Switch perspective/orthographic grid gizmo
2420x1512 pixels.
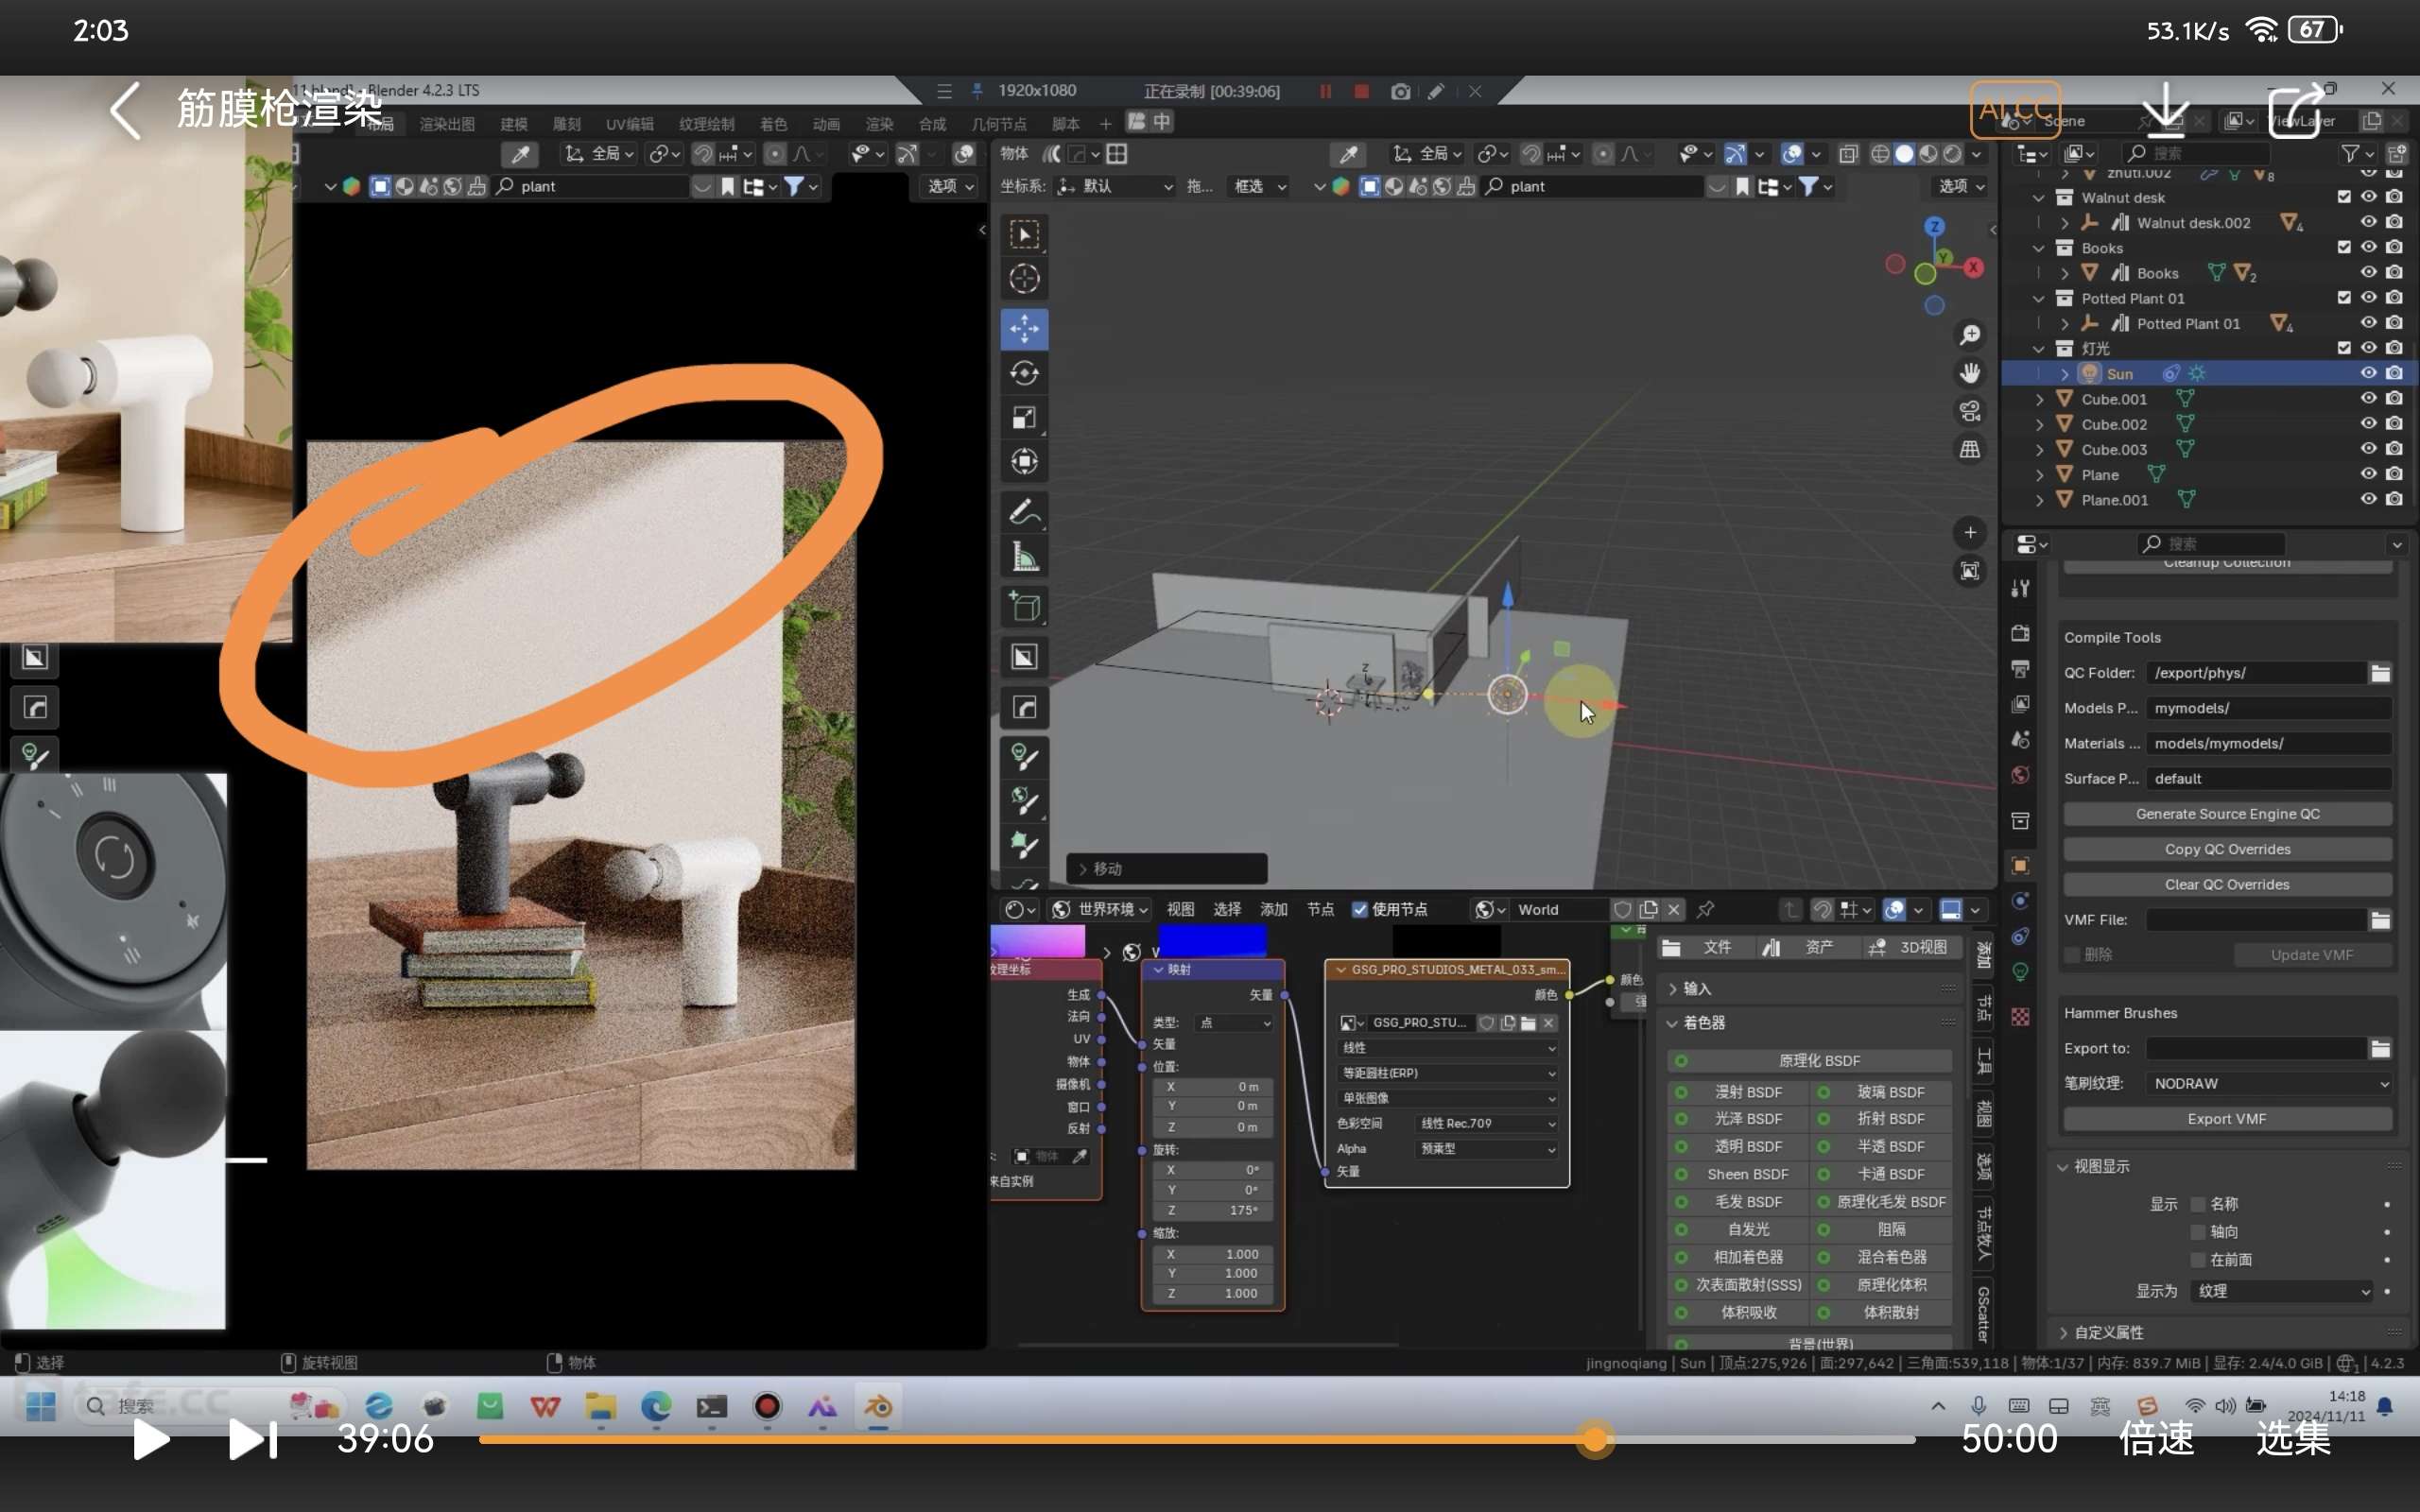1970,449
